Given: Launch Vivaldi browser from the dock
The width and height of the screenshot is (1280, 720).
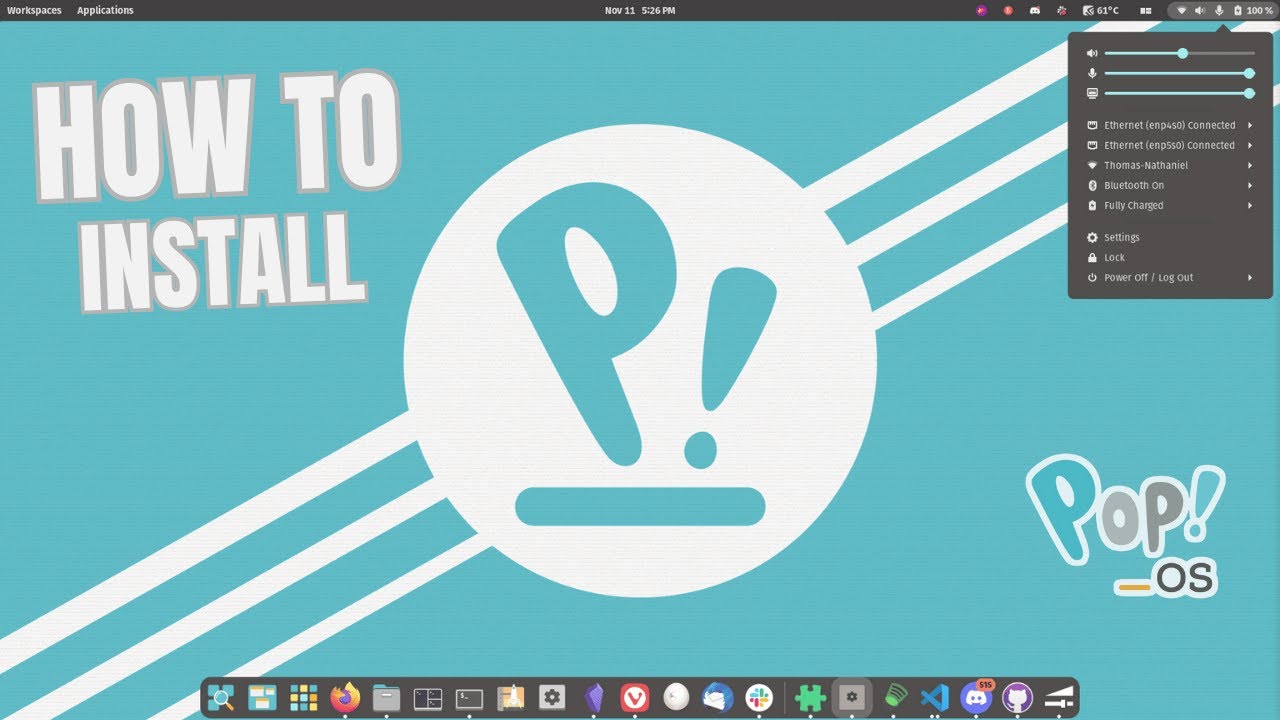Looking at the screenshot, I should 635,697.
